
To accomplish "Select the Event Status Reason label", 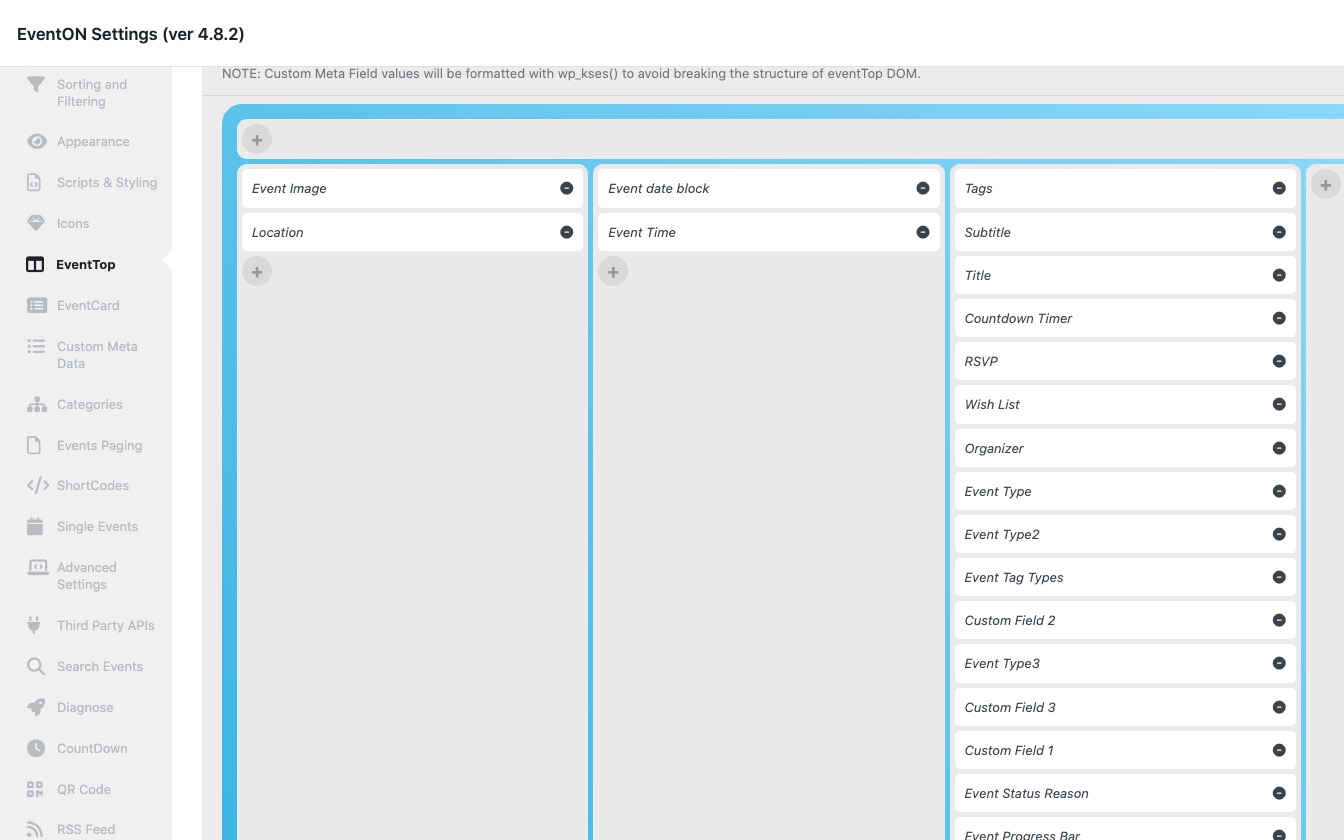I will 1027,793.
